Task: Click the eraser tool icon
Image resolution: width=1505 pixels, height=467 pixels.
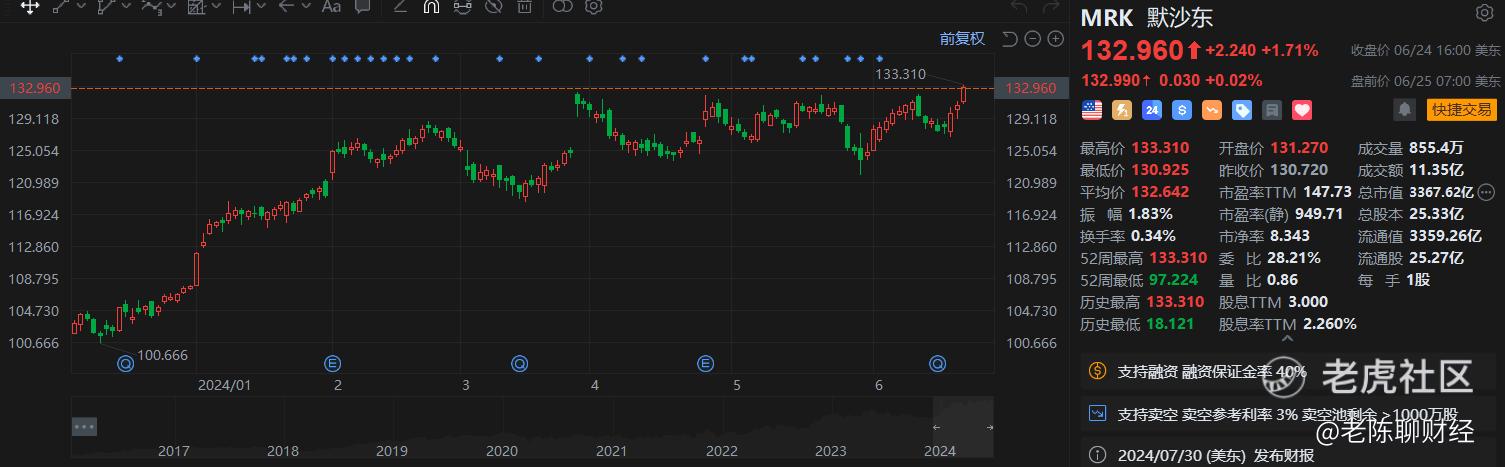Action: tap(400, 6)
